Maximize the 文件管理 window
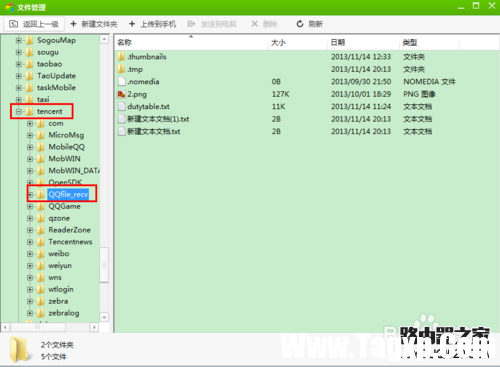 click(x=476, y=6)
